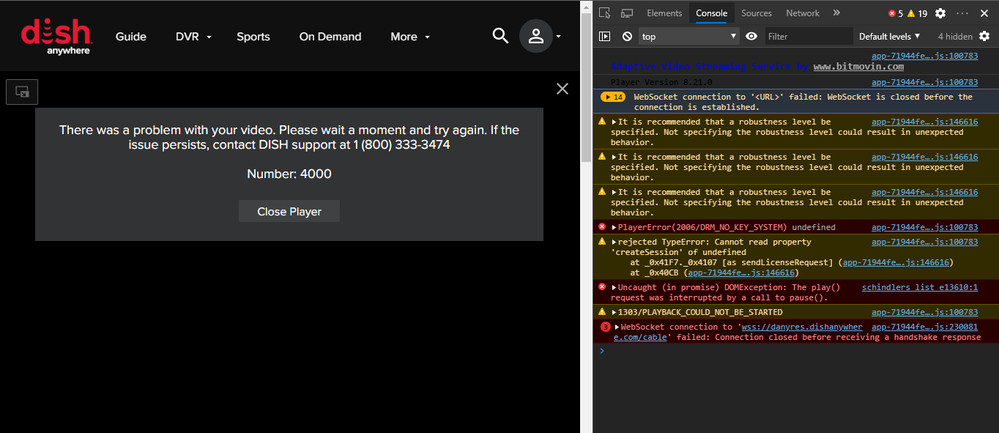Expand the More navigation dropdown

[410, 36]
